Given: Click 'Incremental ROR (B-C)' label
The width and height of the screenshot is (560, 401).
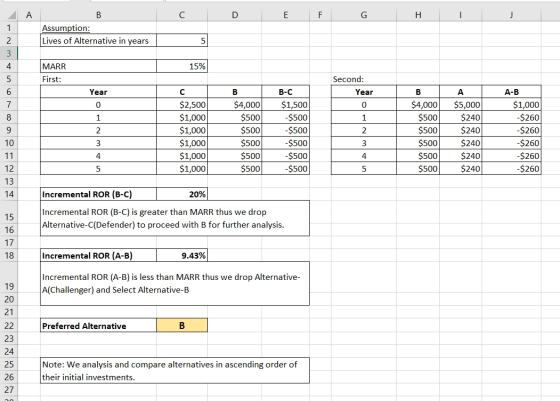Looking at the screenshot, I should tap(98, 194).
